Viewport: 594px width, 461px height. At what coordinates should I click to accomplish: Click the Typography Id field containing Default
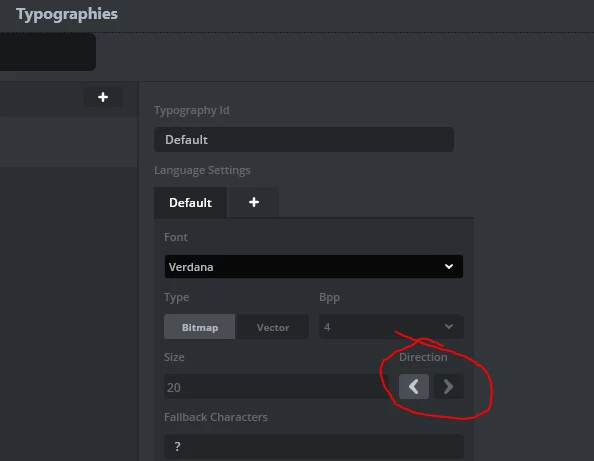(304, 140)
